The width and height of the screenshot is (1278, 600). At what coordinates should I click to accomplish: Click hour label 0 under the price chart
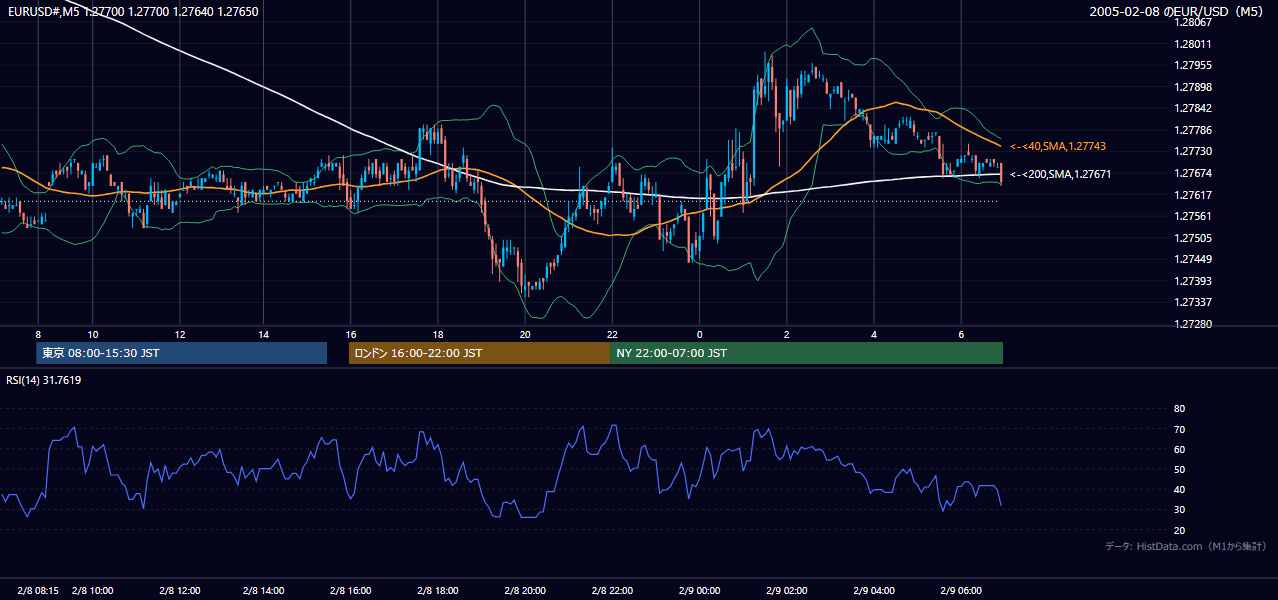coord(700,334)
